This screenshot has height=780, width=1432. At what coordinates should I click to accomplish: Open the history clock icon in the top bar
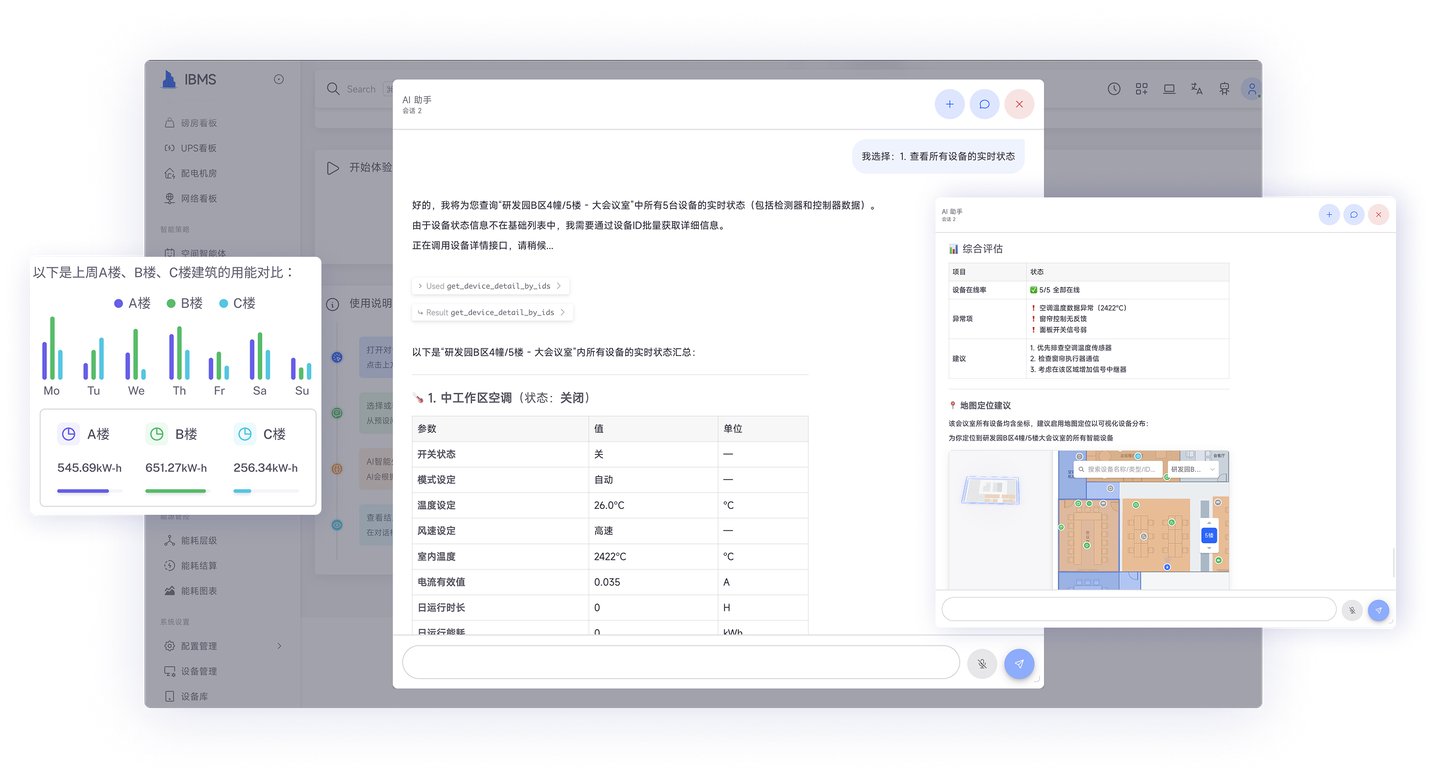pos(1113,89)
